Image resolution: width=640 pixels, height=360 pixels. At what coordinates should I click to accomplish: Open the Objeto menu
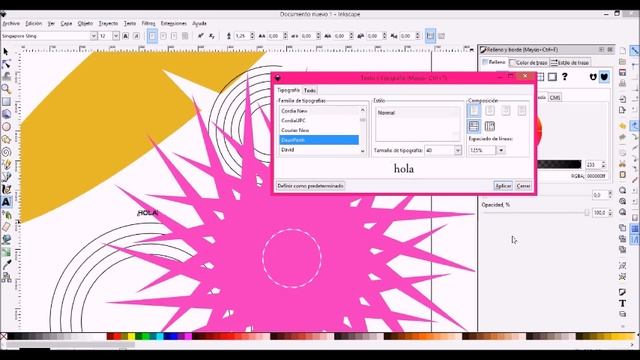pyautogui.click(x=85, y=23)
